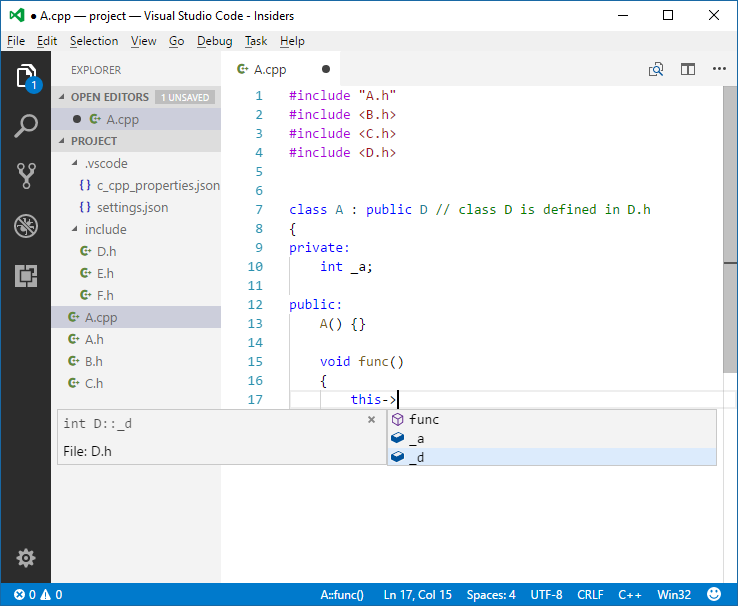
Task: Open the Source Control view icon
Action: pos(26,176)
